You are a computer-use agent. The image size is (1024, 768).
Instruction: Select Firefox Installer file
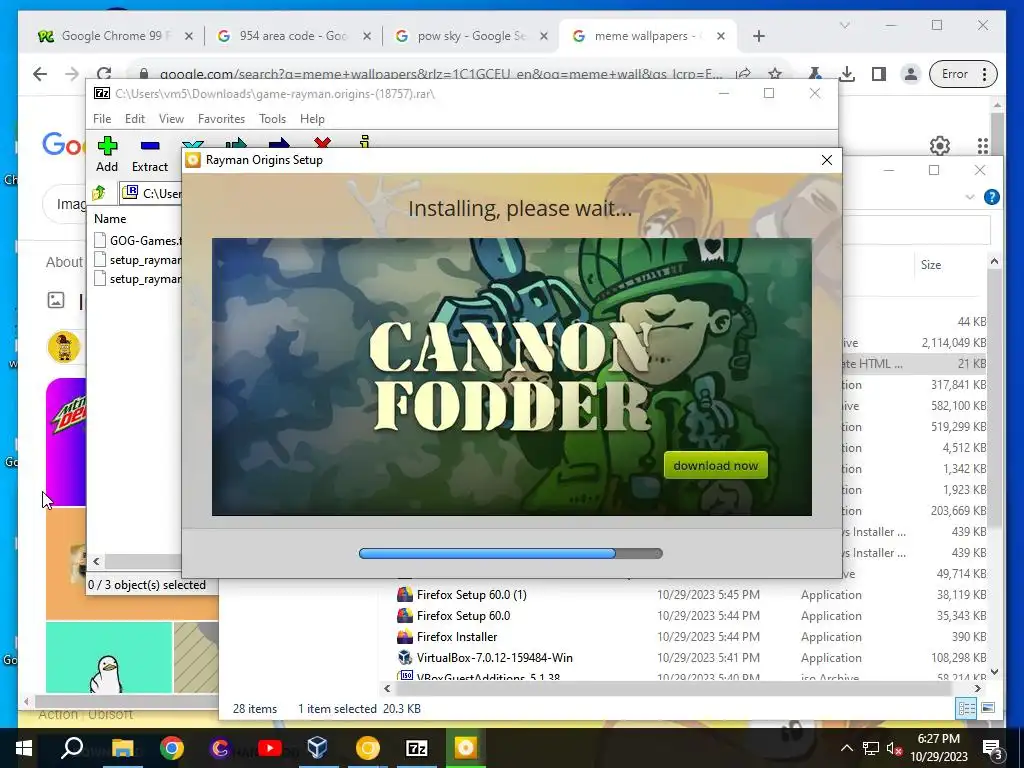[457, 637]
